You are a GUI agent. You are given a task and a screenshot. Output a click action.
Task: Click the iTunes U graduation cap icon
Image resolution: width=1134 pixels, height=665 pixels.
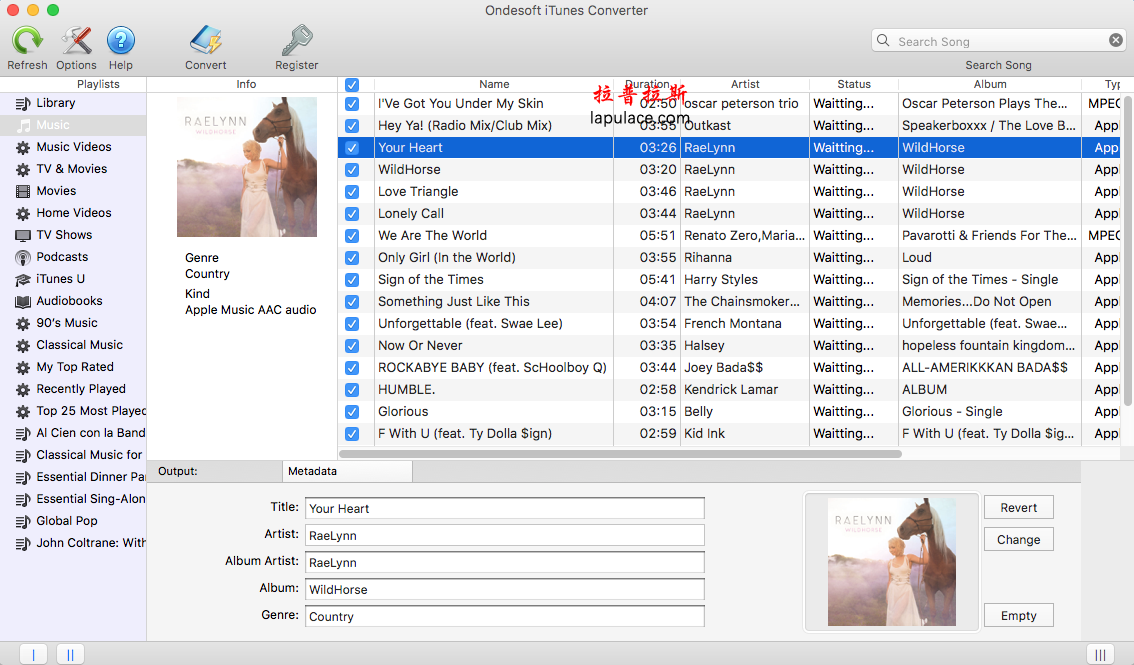tap(23, 280)
